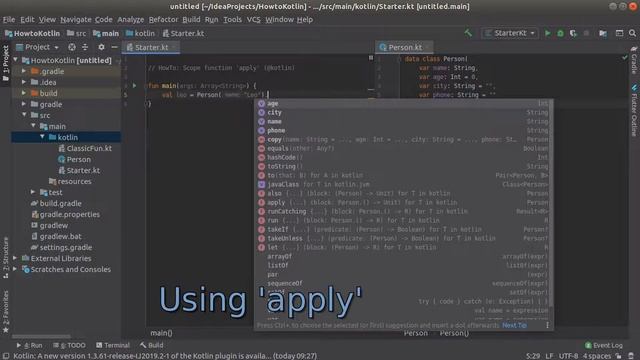Expand External Libraries node
Screen dimensions: 640x360
[15, 258]
